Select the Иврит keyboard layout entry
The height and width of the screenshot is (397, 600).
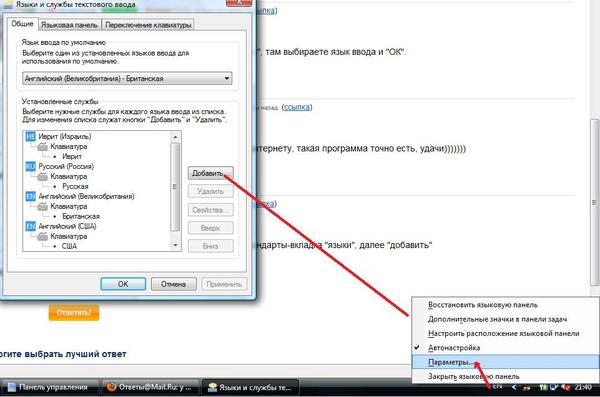[x=72, y=157]
